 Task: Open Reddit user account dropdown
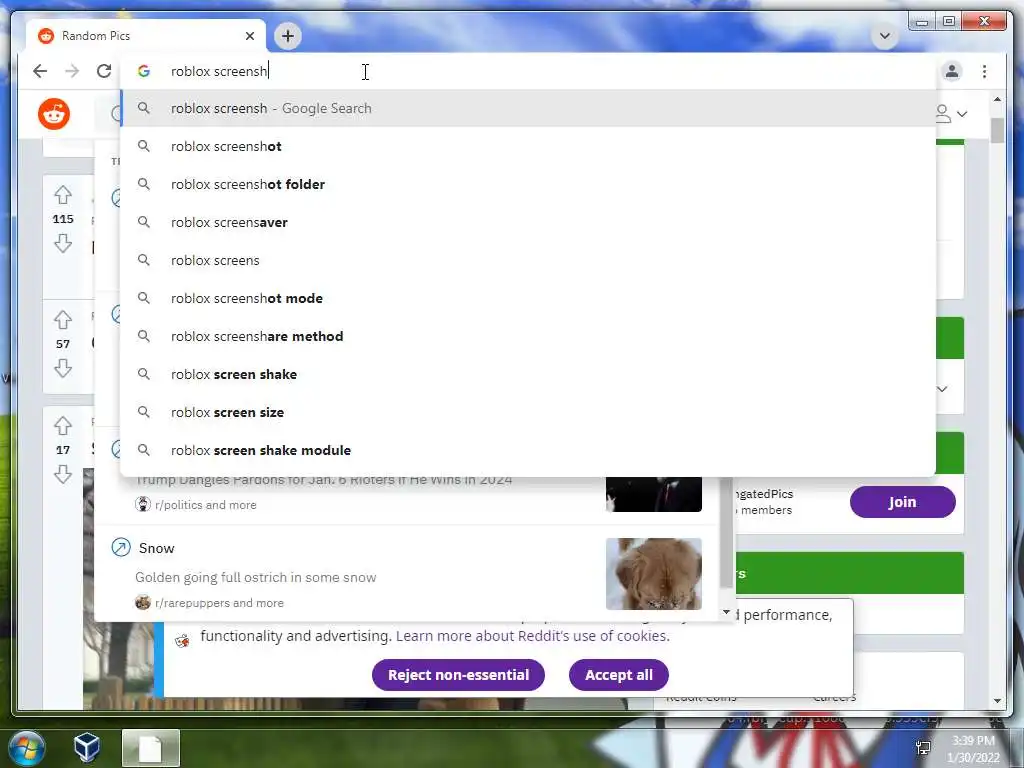pyautogui.click(x=952, y=114)
